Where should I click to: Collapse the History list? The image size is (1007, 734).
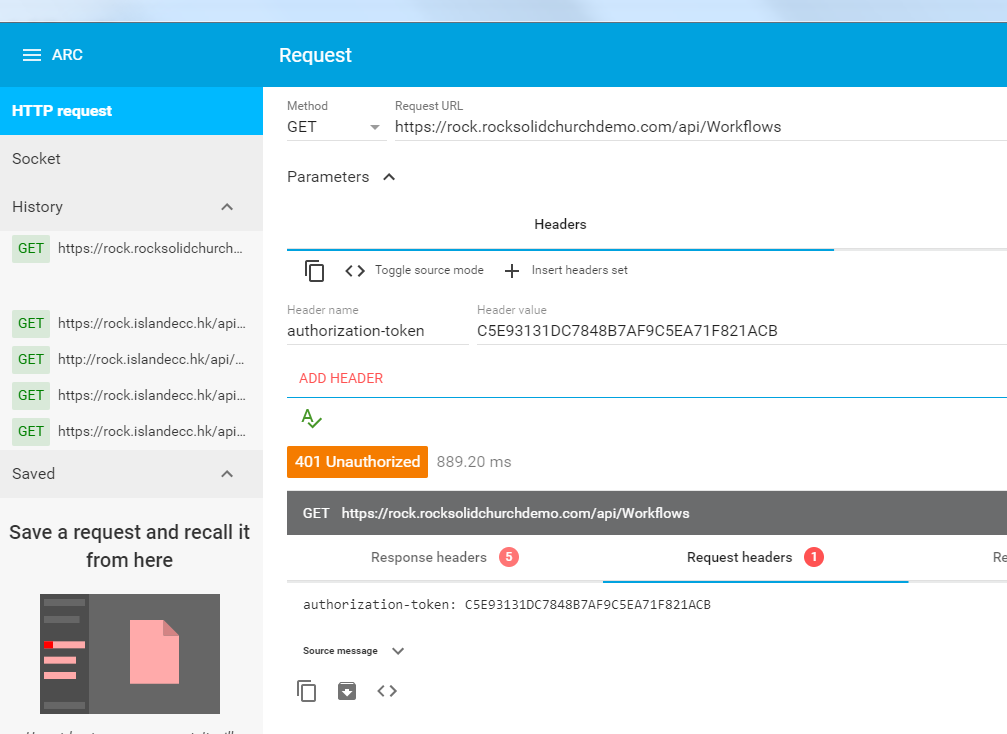227,207
